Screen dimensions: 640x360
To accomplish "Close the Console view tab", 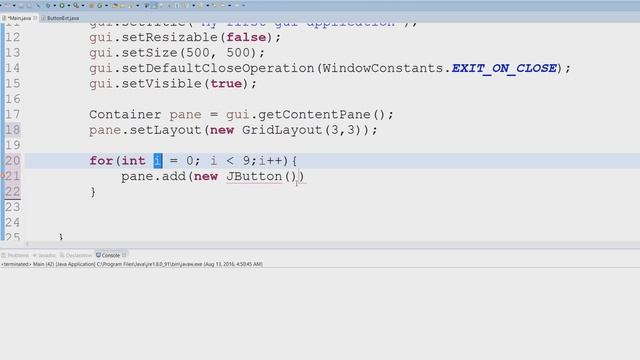I will (x=124, y=255).
